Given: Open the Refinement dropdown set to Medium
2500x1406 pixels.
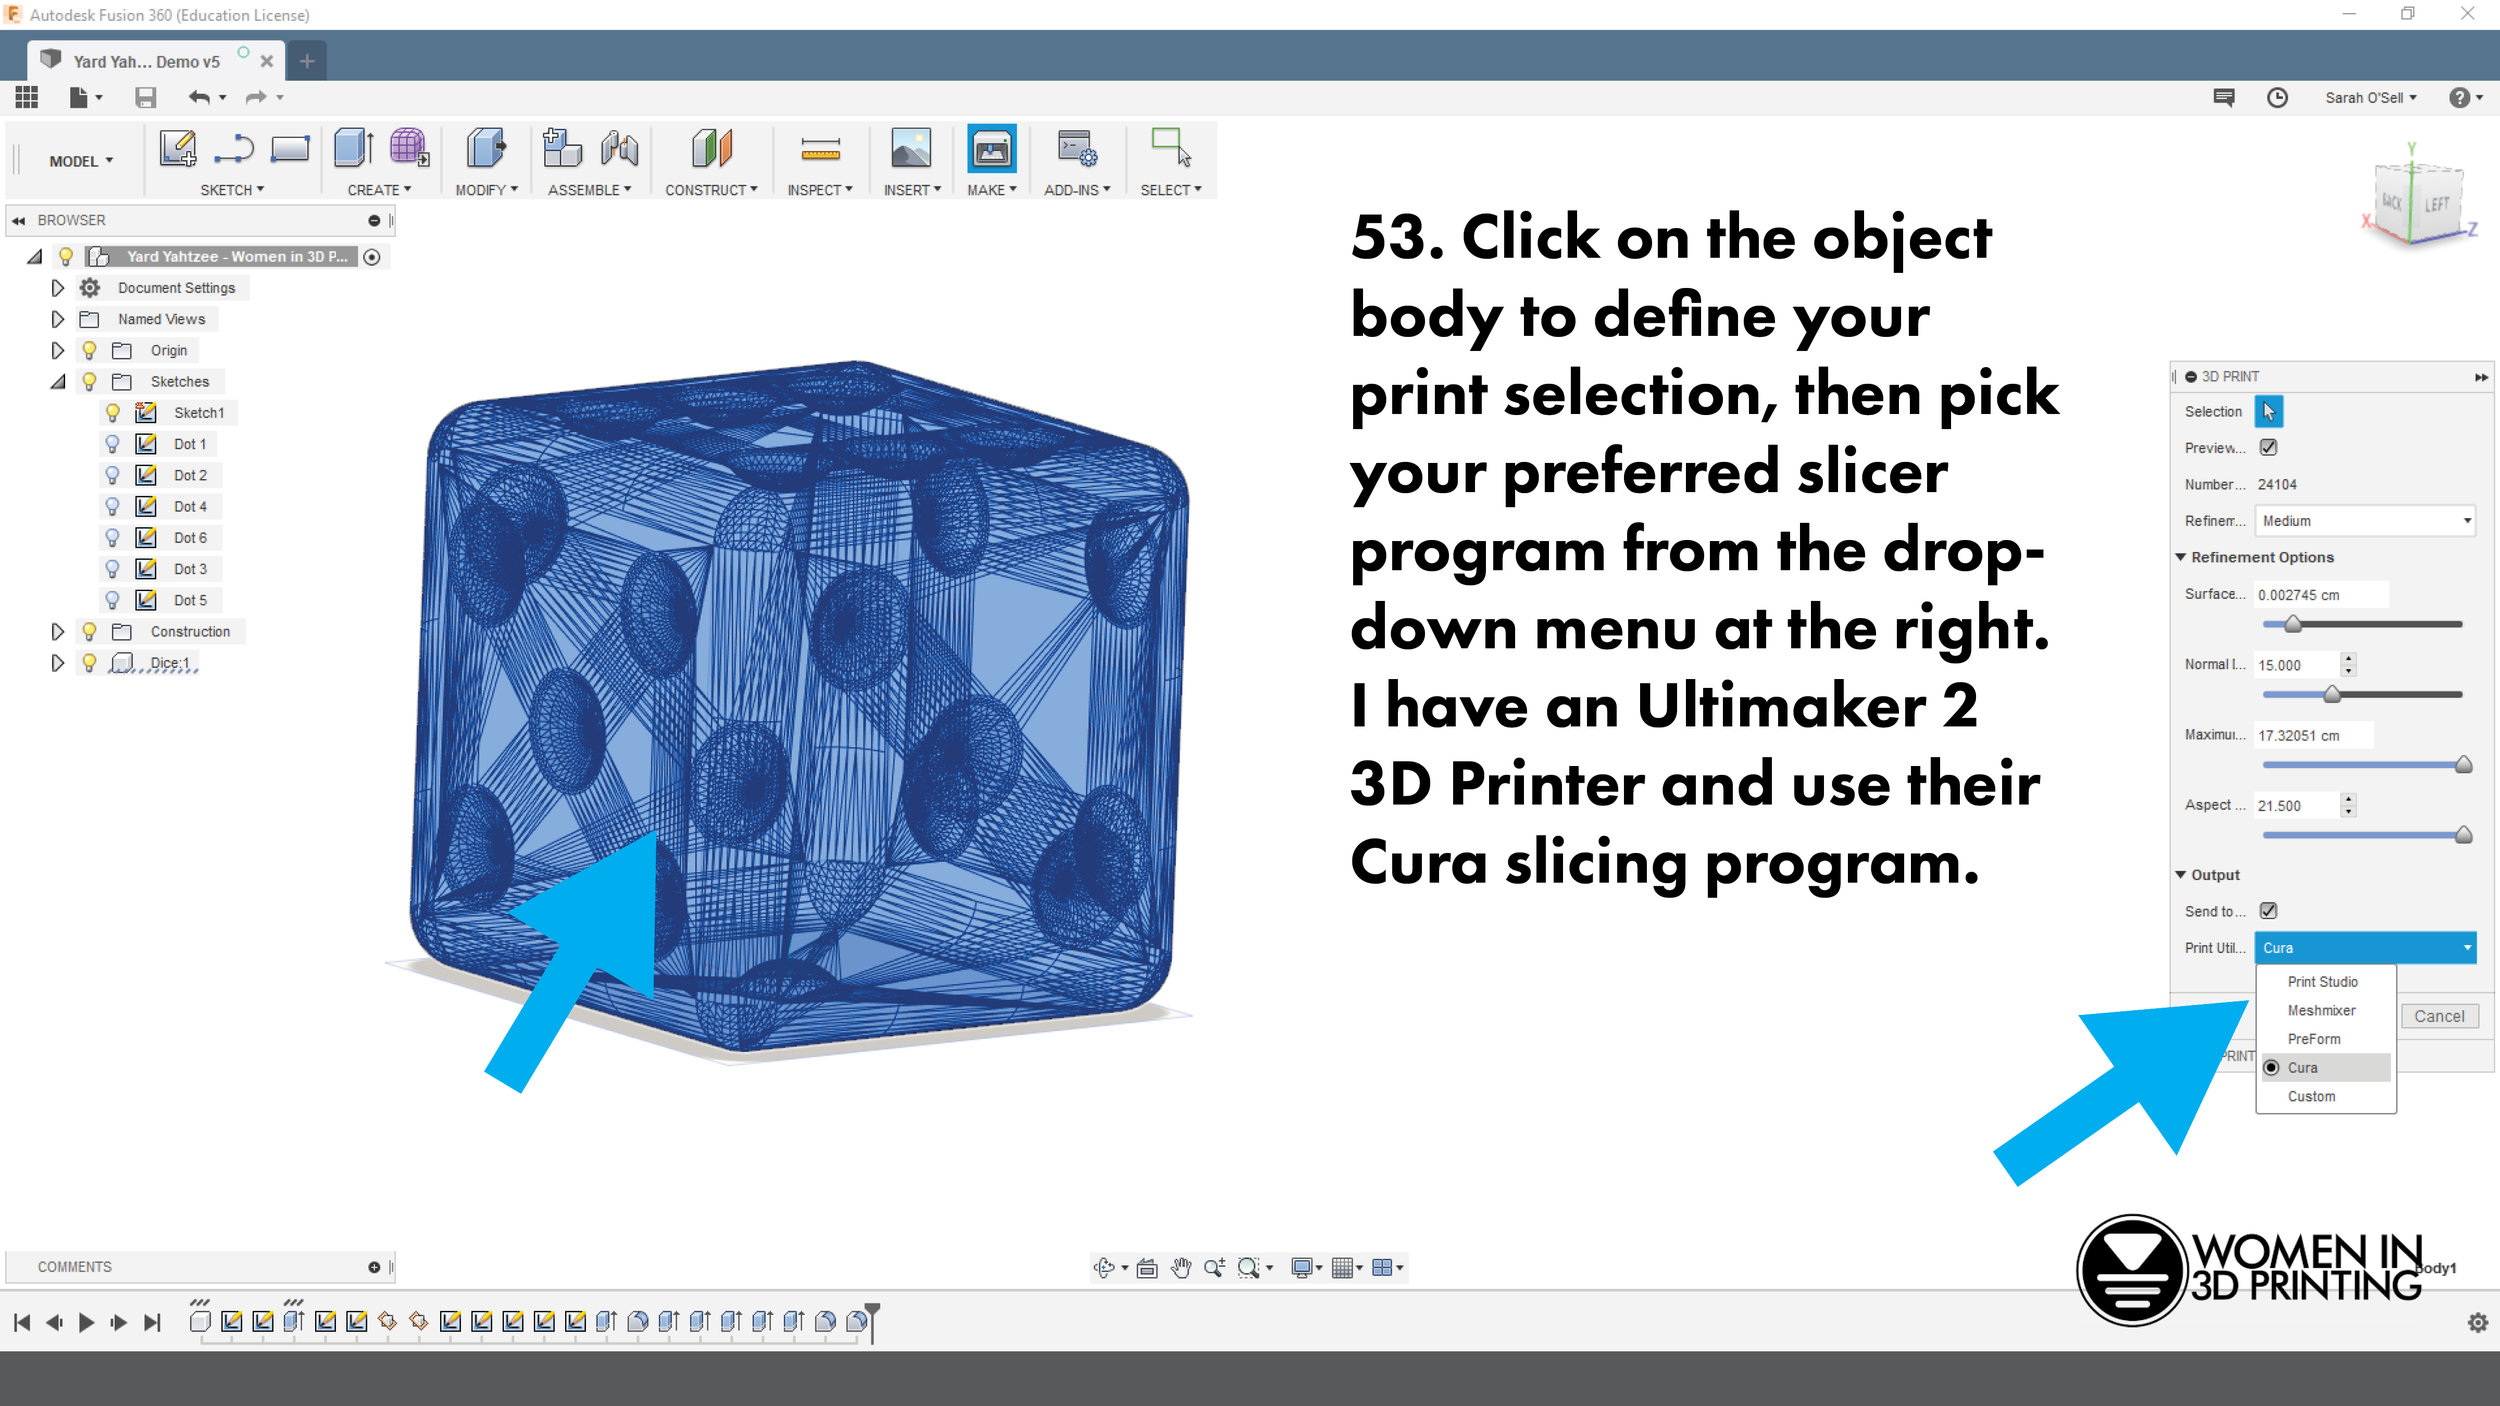Looking at the screenshot, I should (x=2364, y=520).
